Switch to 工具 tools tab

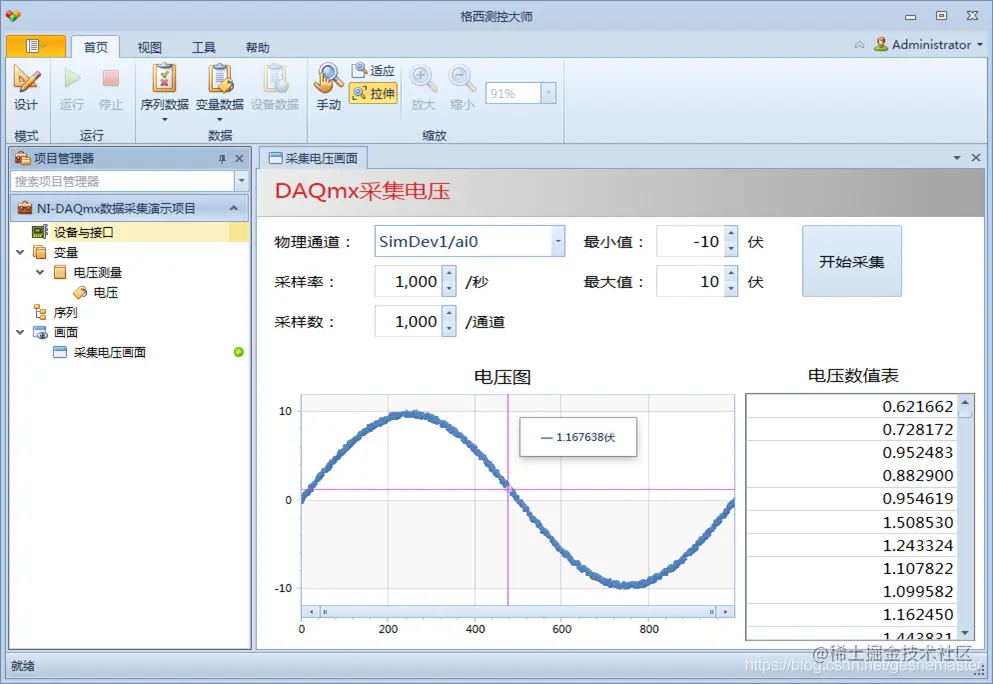coord(203,47)
